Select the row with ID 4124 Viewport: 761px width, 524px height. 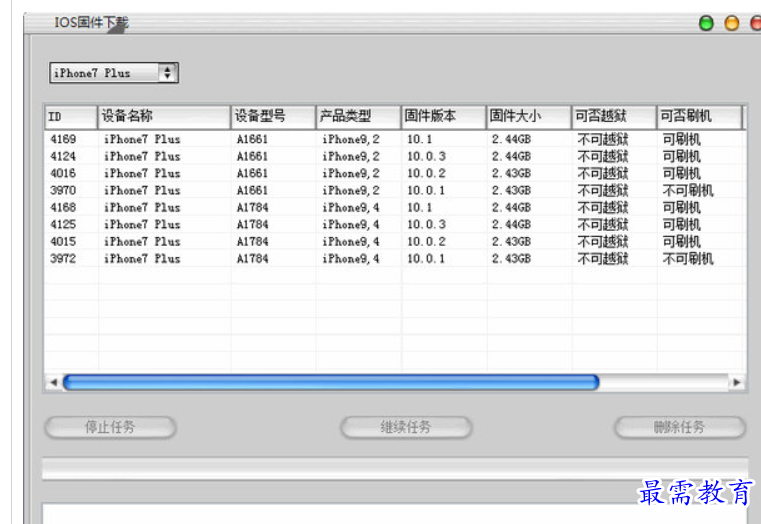pos(395,157)
